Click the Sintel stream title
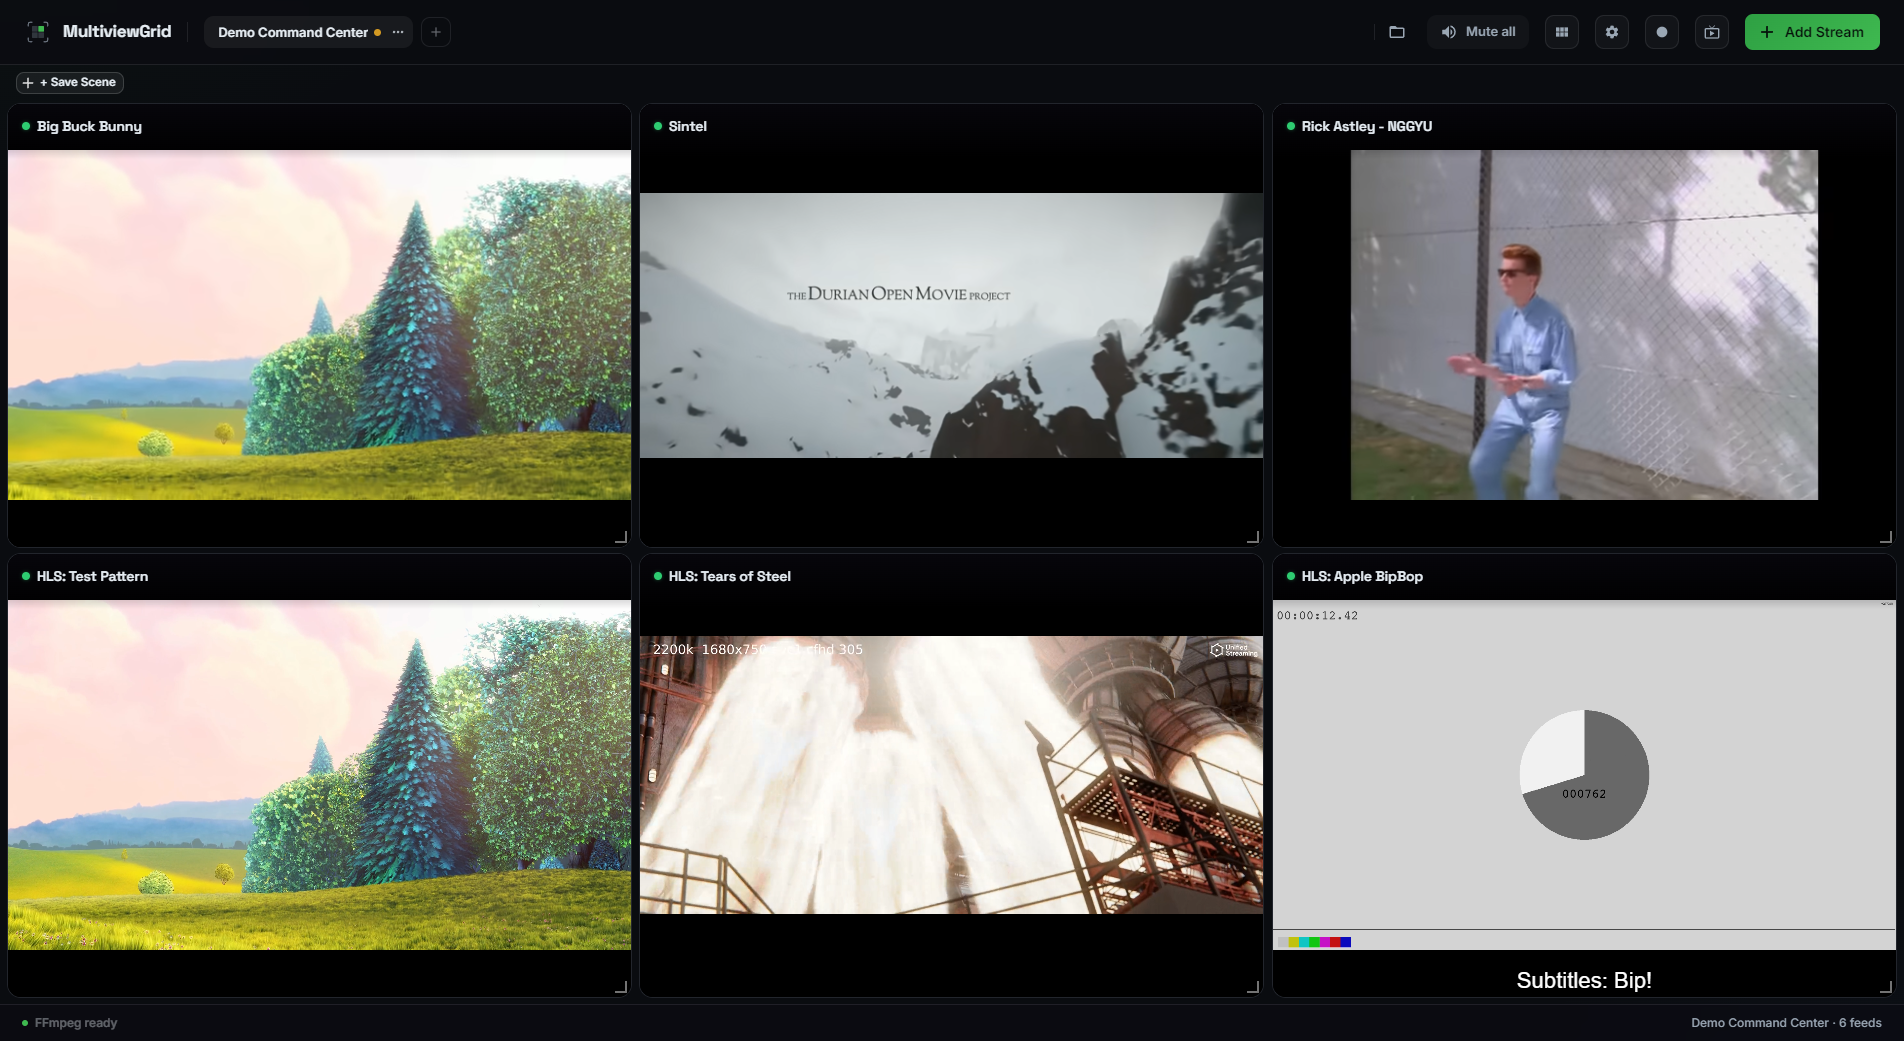 point(688,126)
